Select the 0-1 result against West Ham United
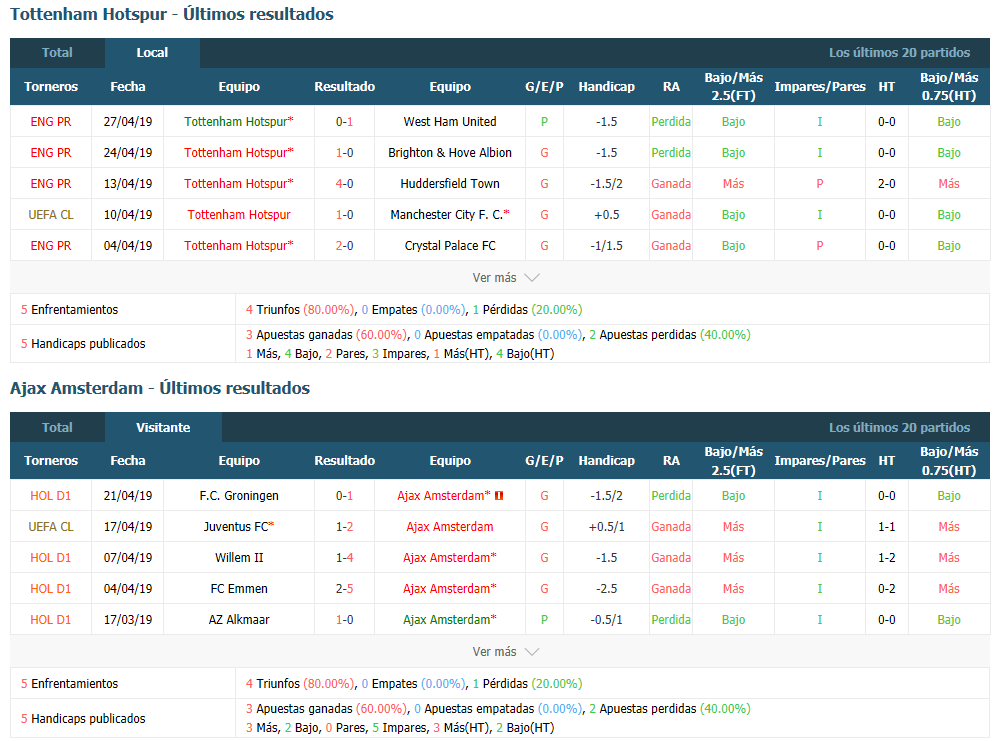The height and width of the screenshot is (742, 999). tap(345, 122)
